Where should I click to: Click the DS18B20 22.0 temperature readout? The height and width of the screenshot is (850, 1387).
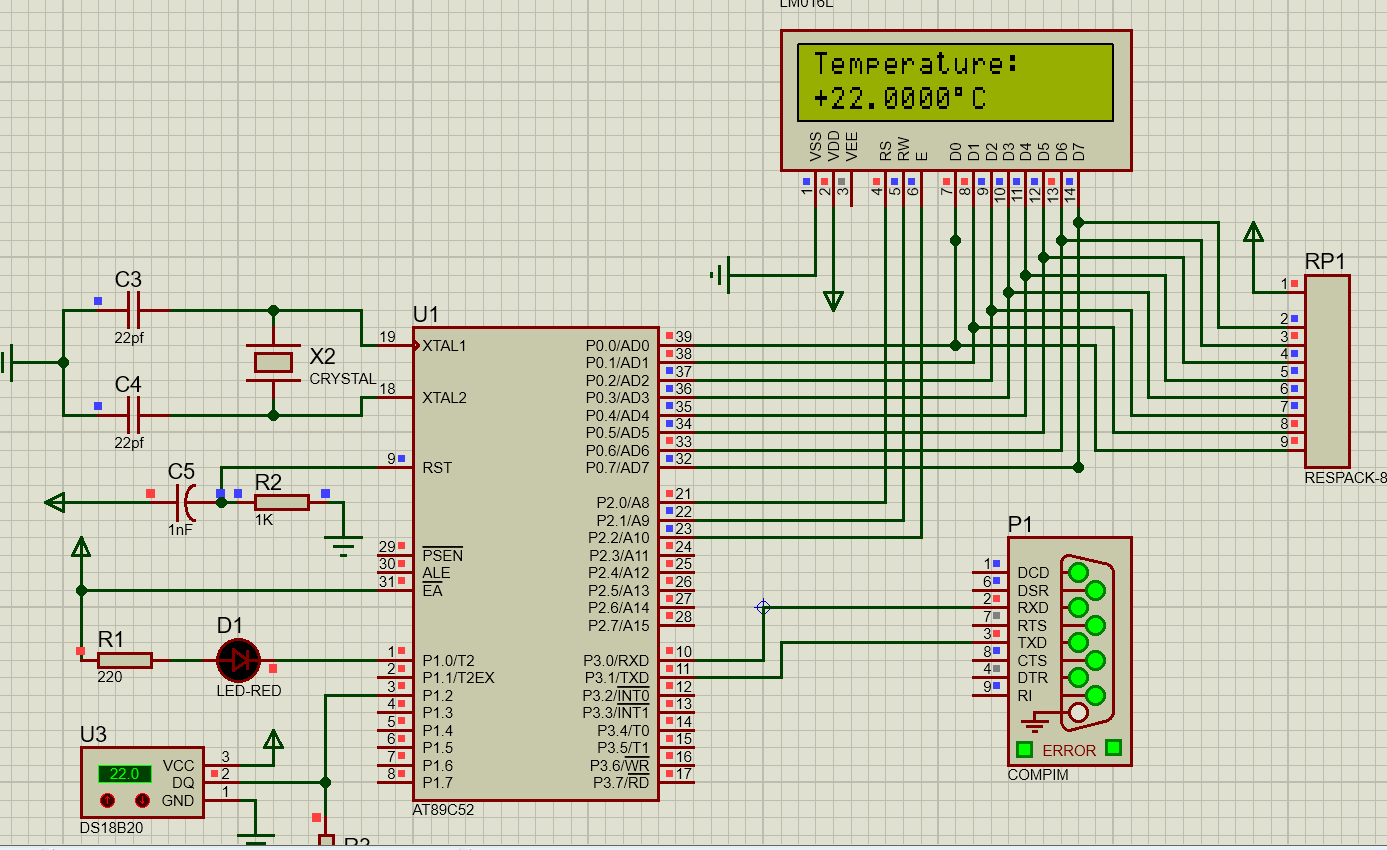[124, 774]
